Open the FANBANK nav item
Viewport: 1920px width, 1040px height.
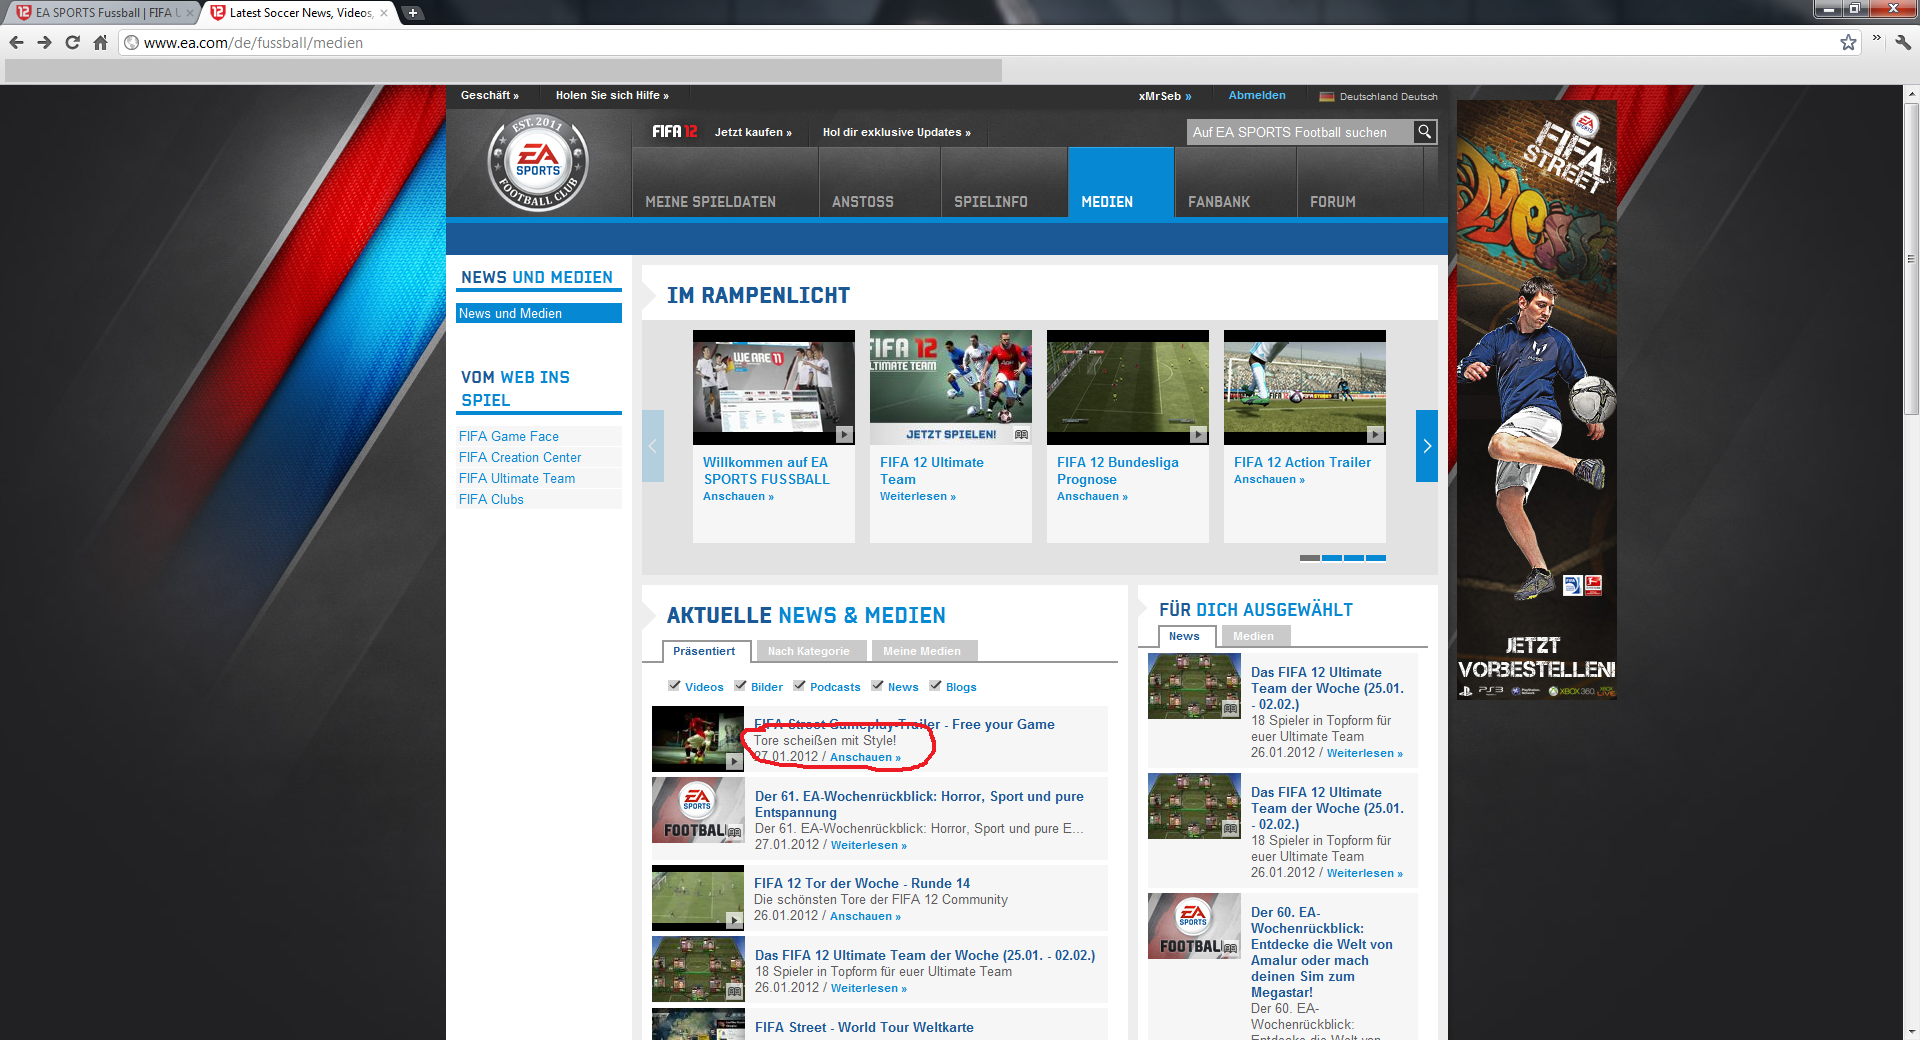[x=1235, y=182]
